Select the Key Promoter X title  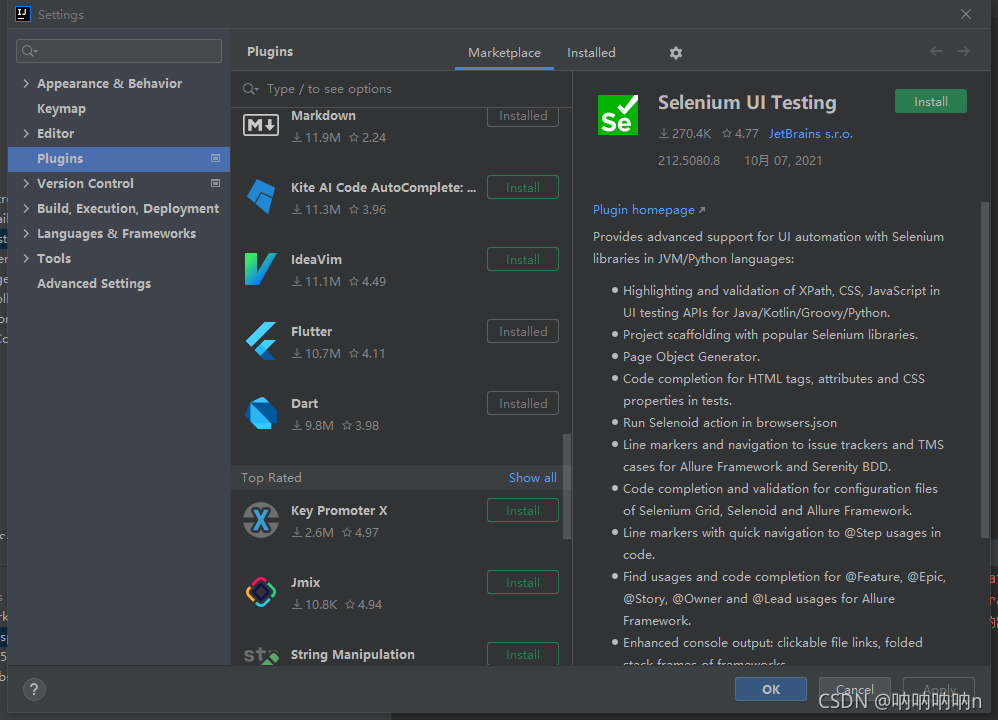click(x=339, y=511)
